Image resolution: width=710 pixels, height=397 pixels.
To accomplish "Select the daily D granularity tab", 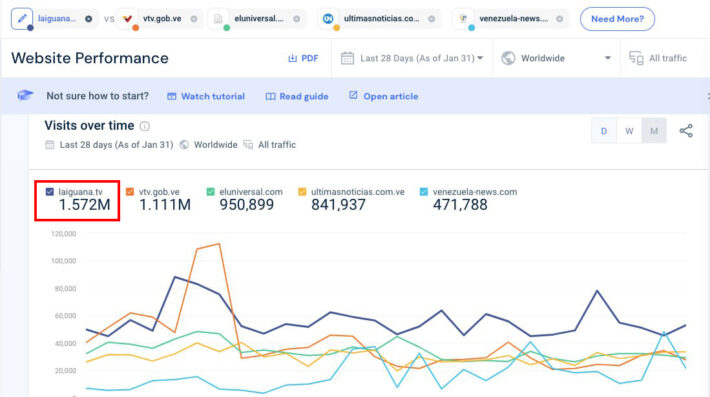I will [604, 131].
